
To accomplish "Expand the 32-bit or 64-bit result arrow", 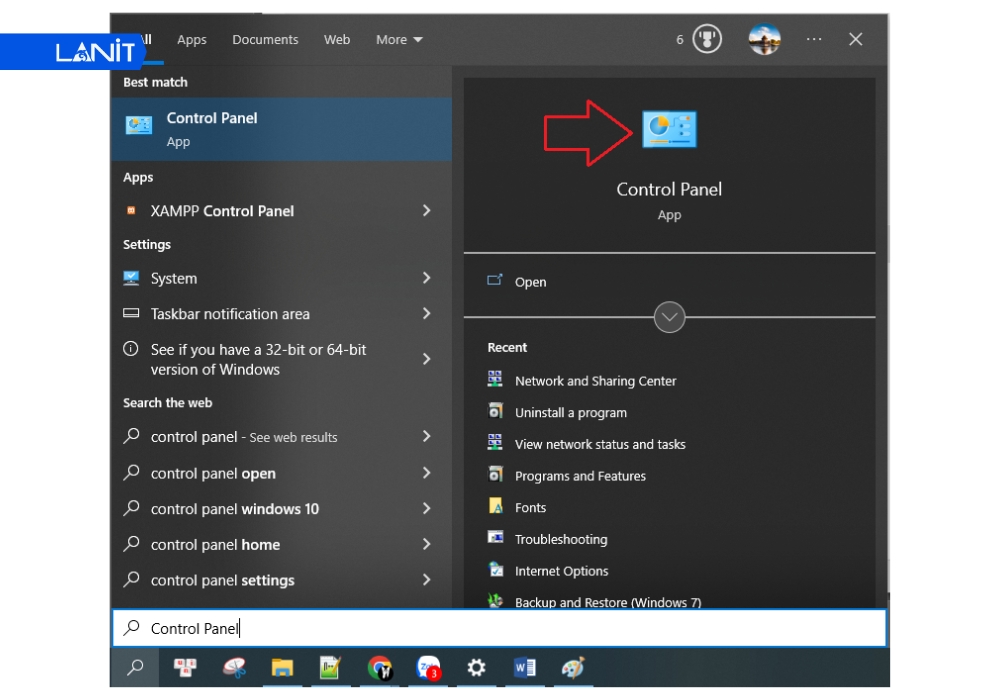I will [427, 359].
